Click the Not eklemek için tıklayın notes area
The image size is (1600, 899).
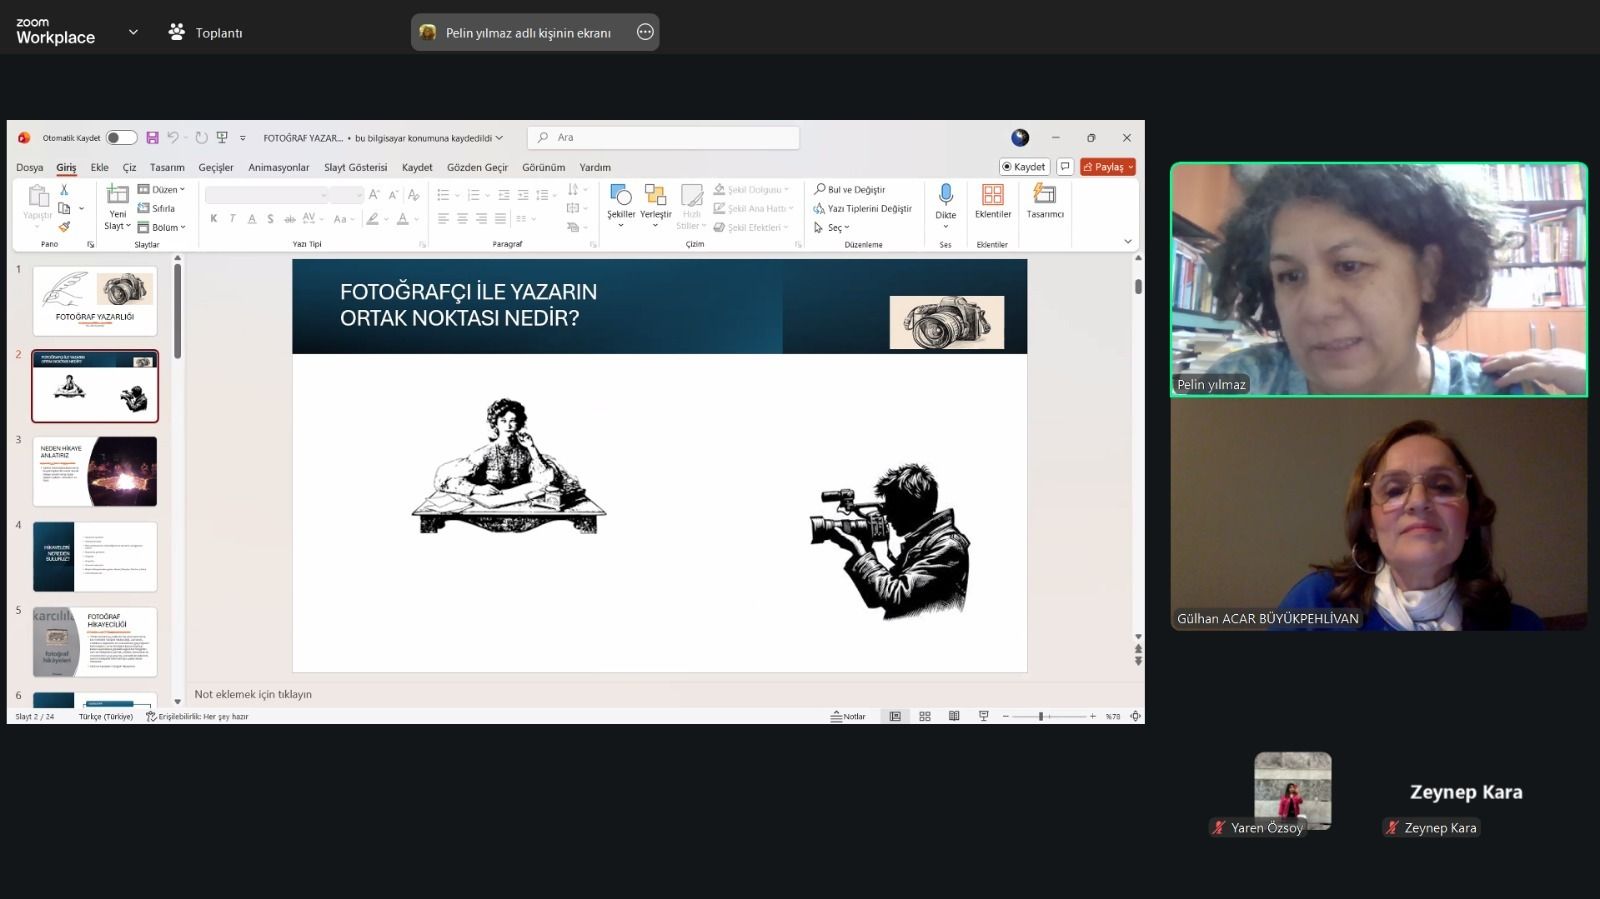coord(253,694)
